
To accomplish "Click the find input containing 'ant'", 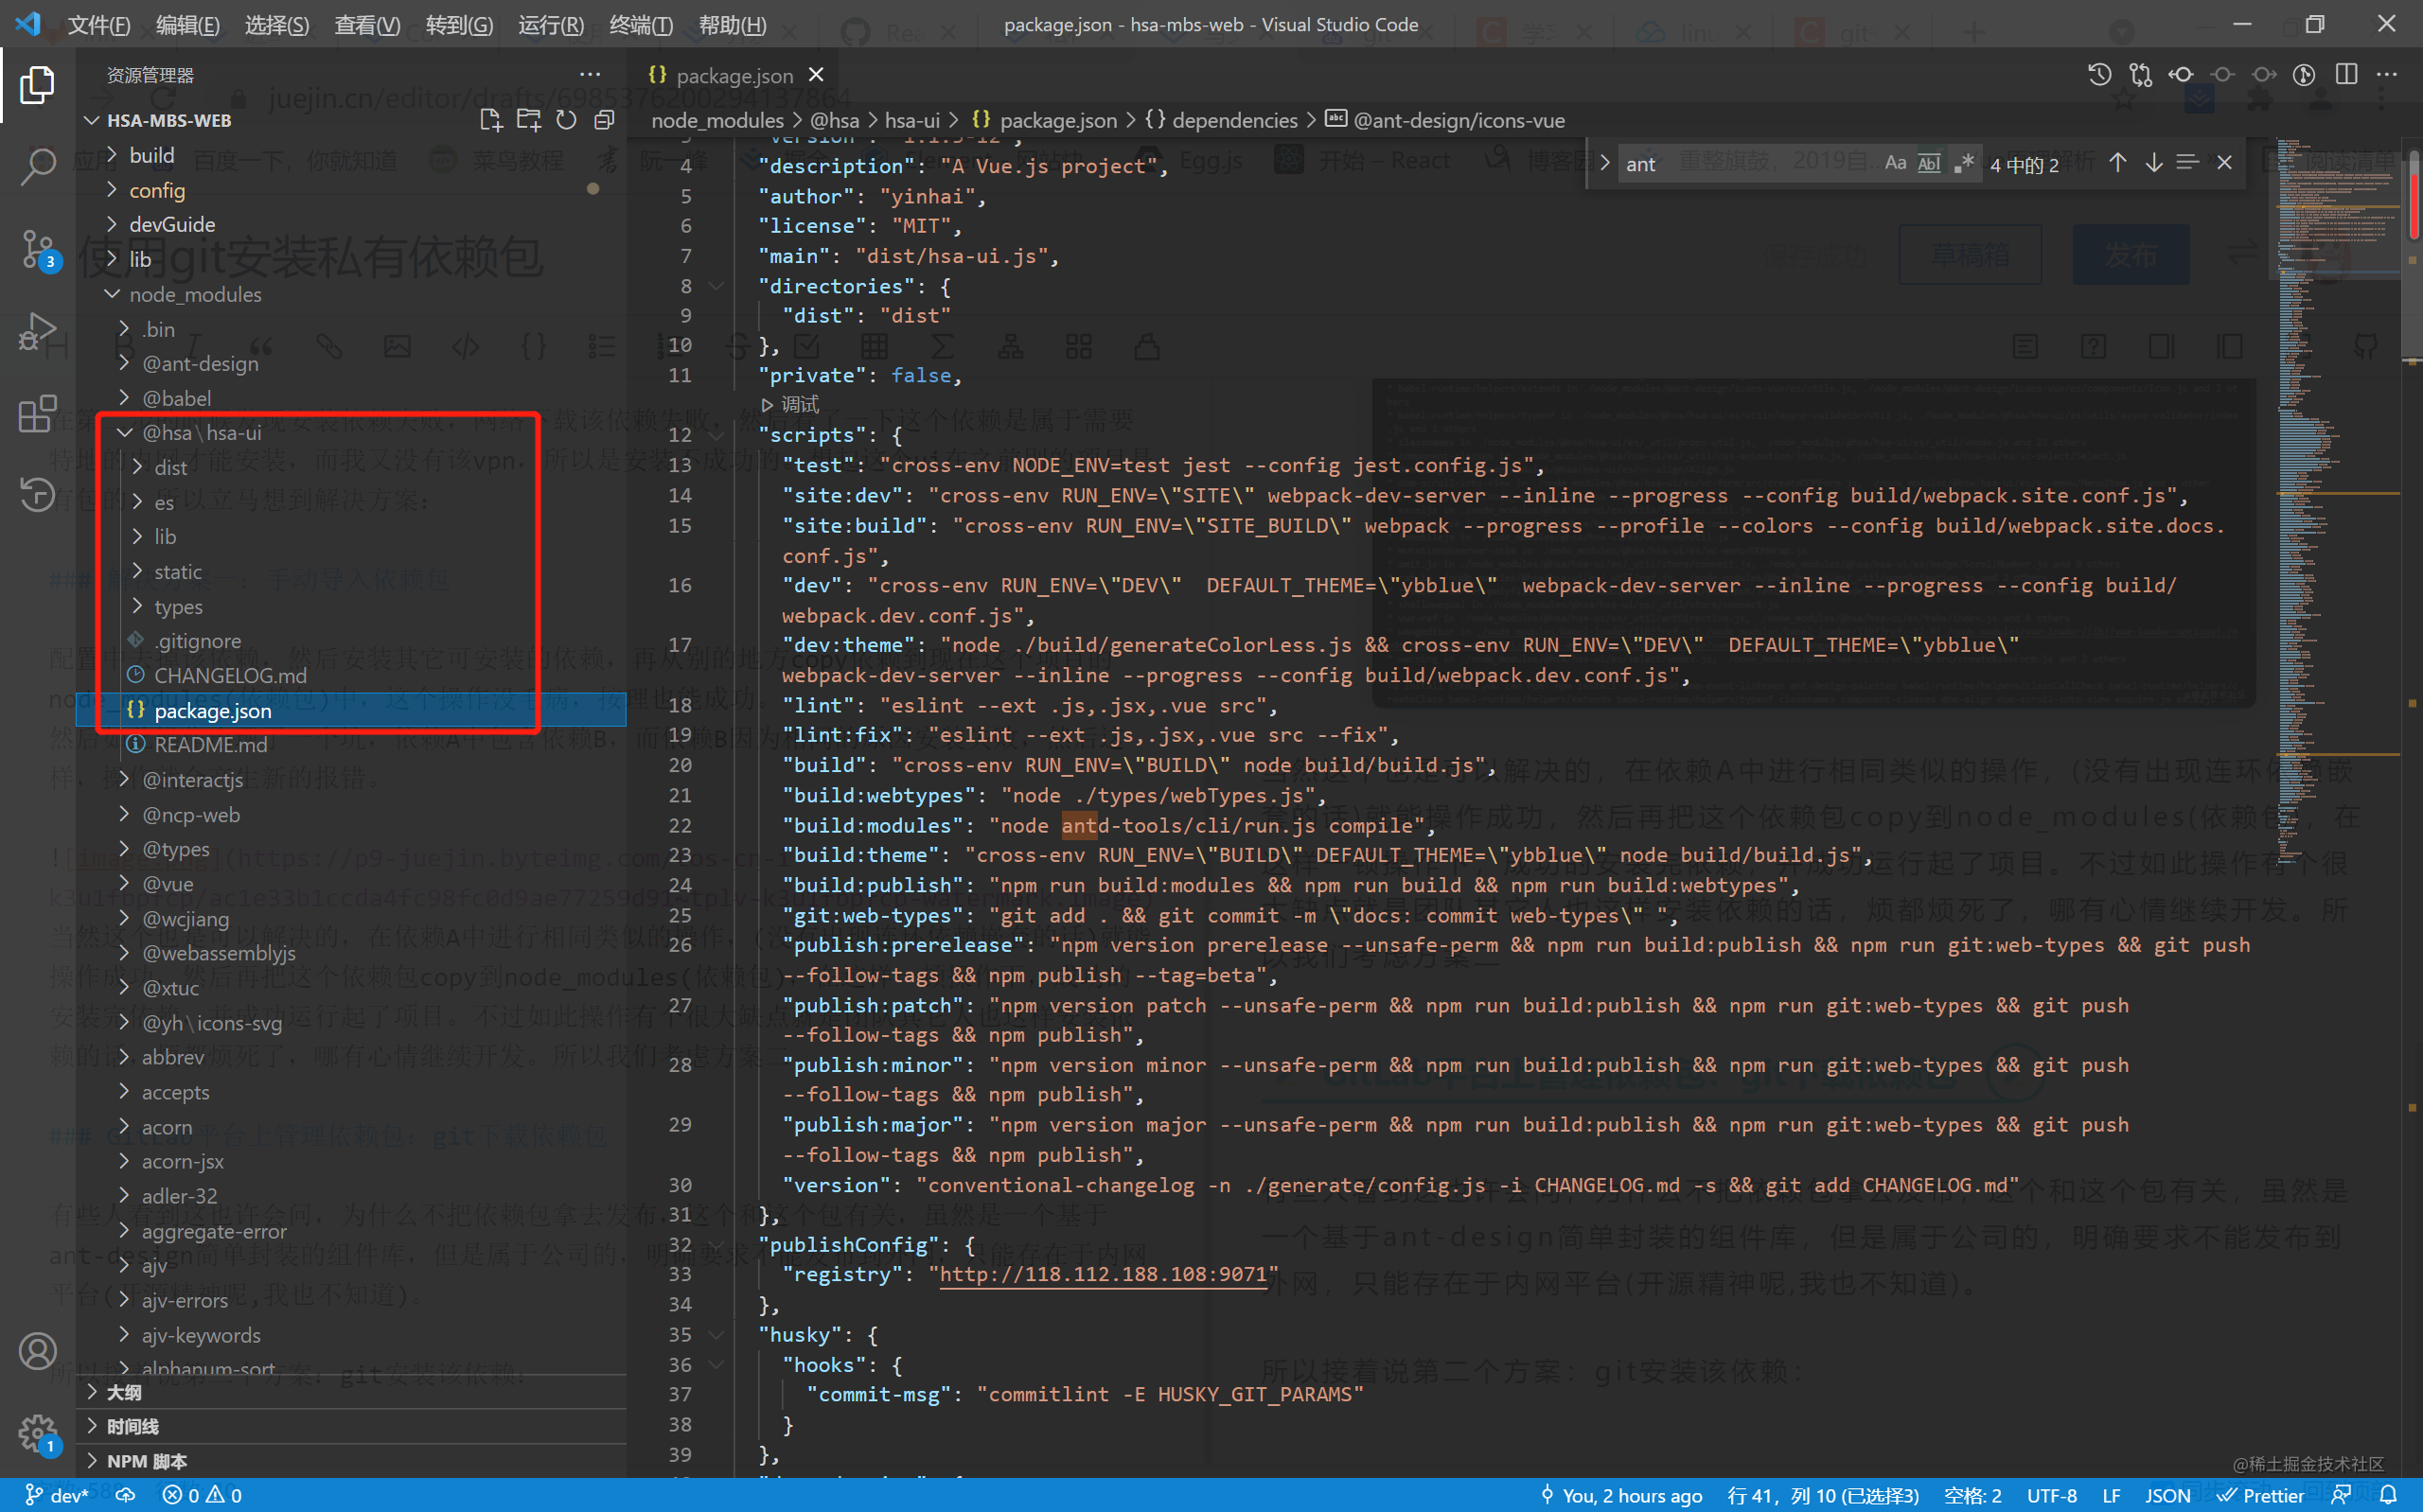I will (1748, 163).
